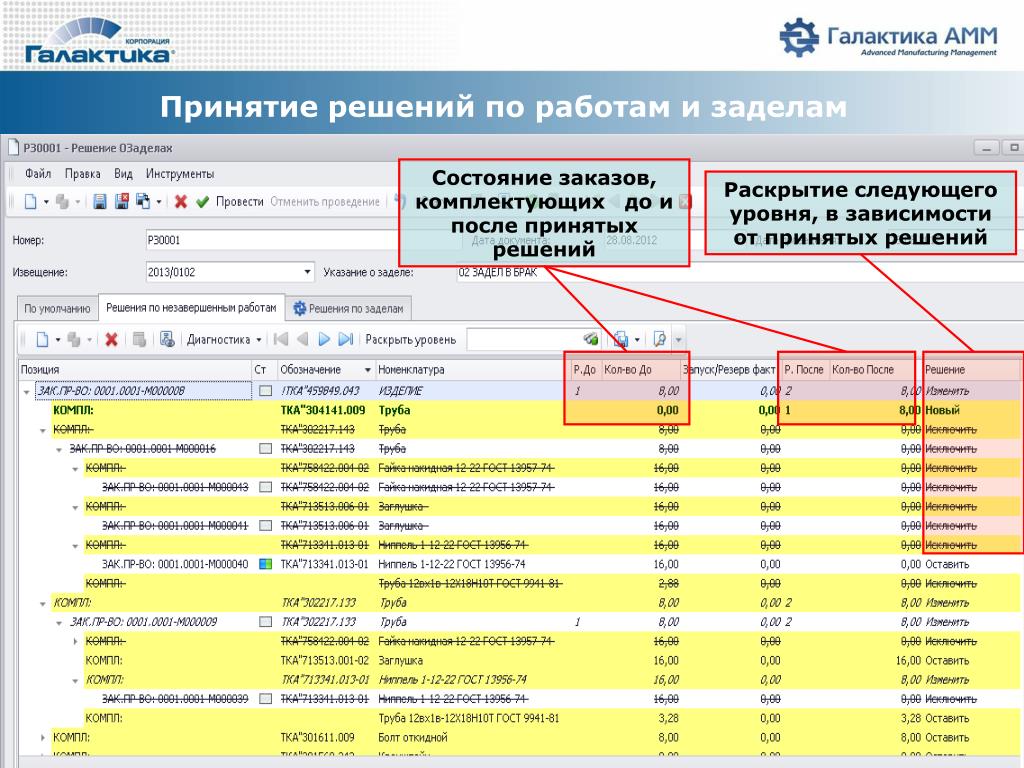Expand the КОМПЛ row for Болт откидной
The height and width of the screenshot is (768, 1024).
click(x=43, y=737)
